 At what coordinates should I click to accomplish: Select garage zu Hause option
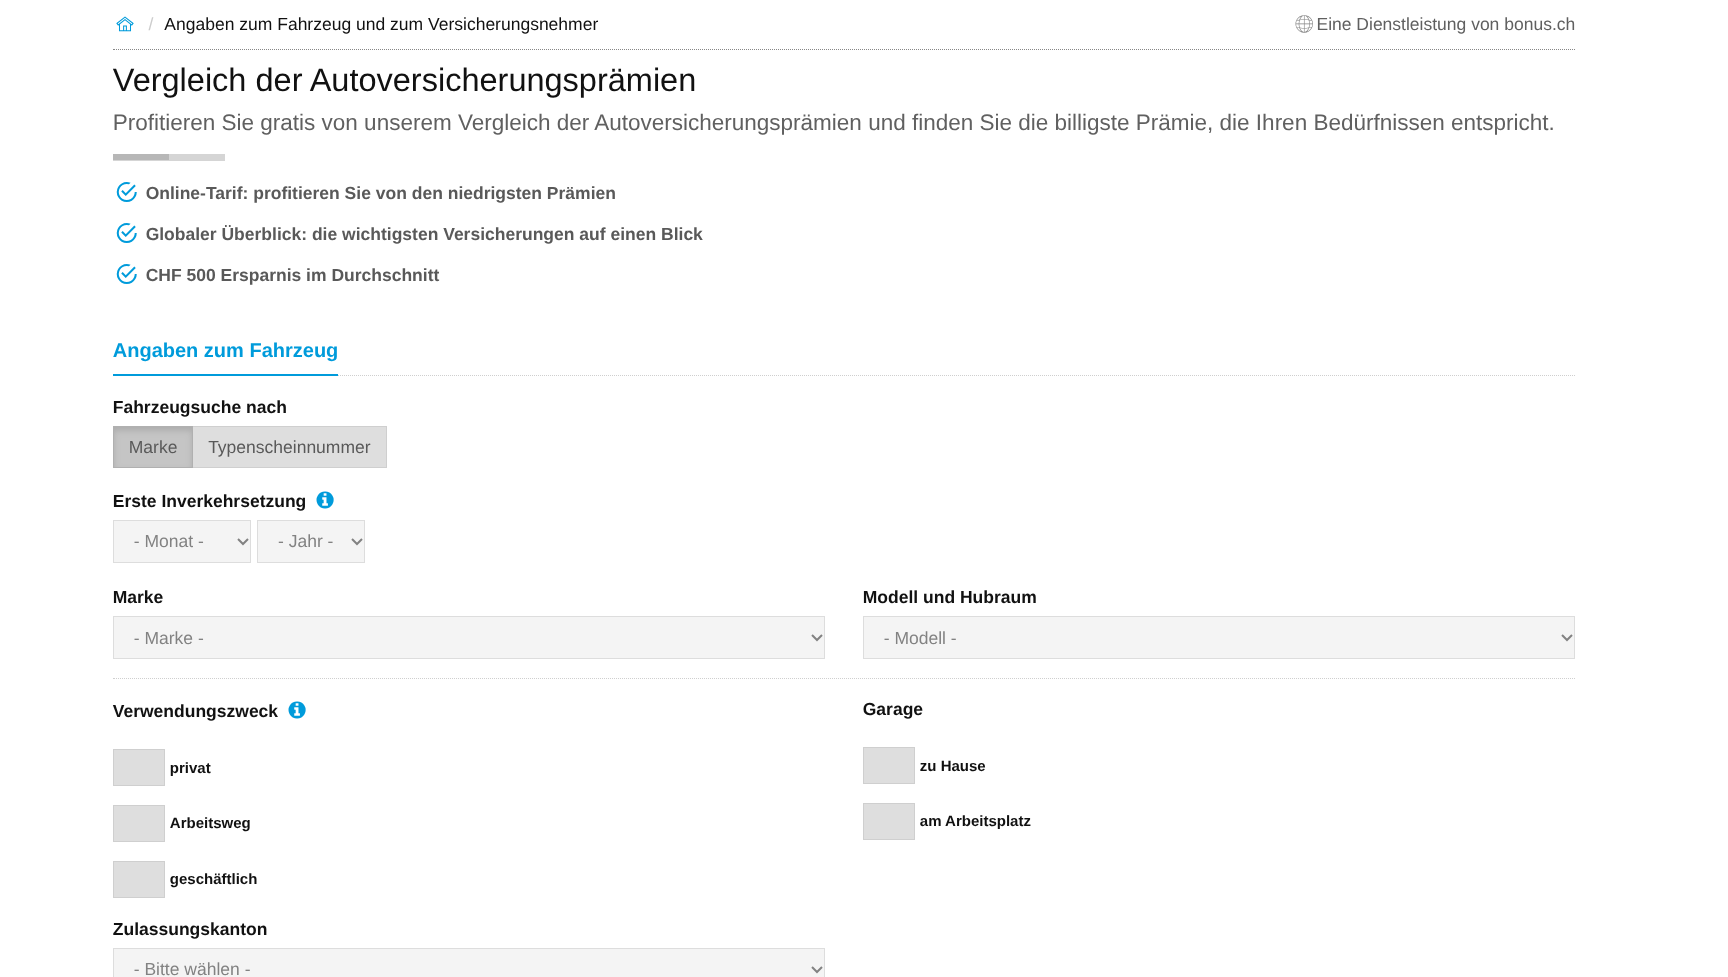[889, 765]
